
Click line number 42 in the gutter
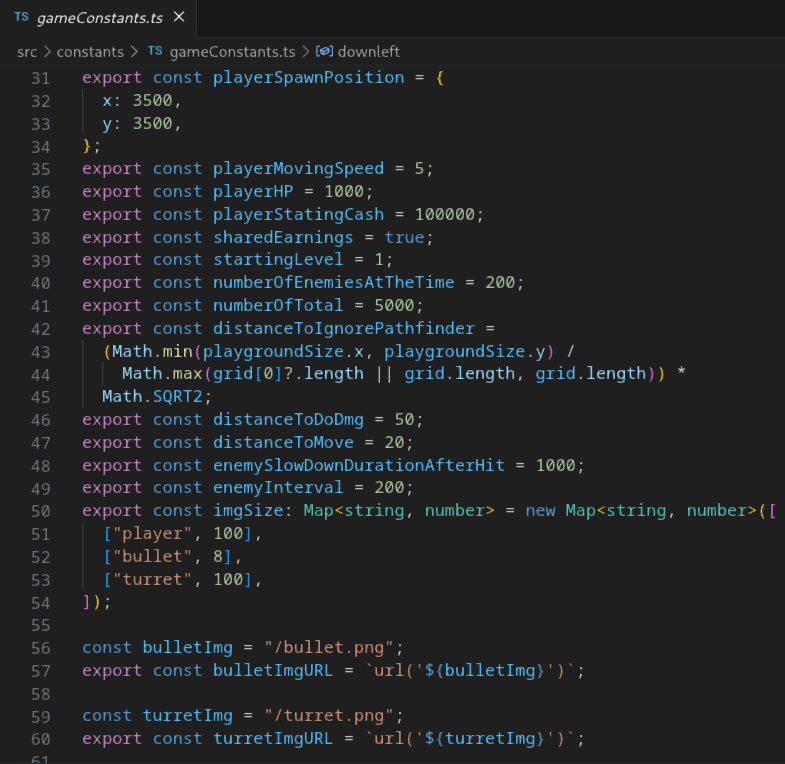point(39,328)
